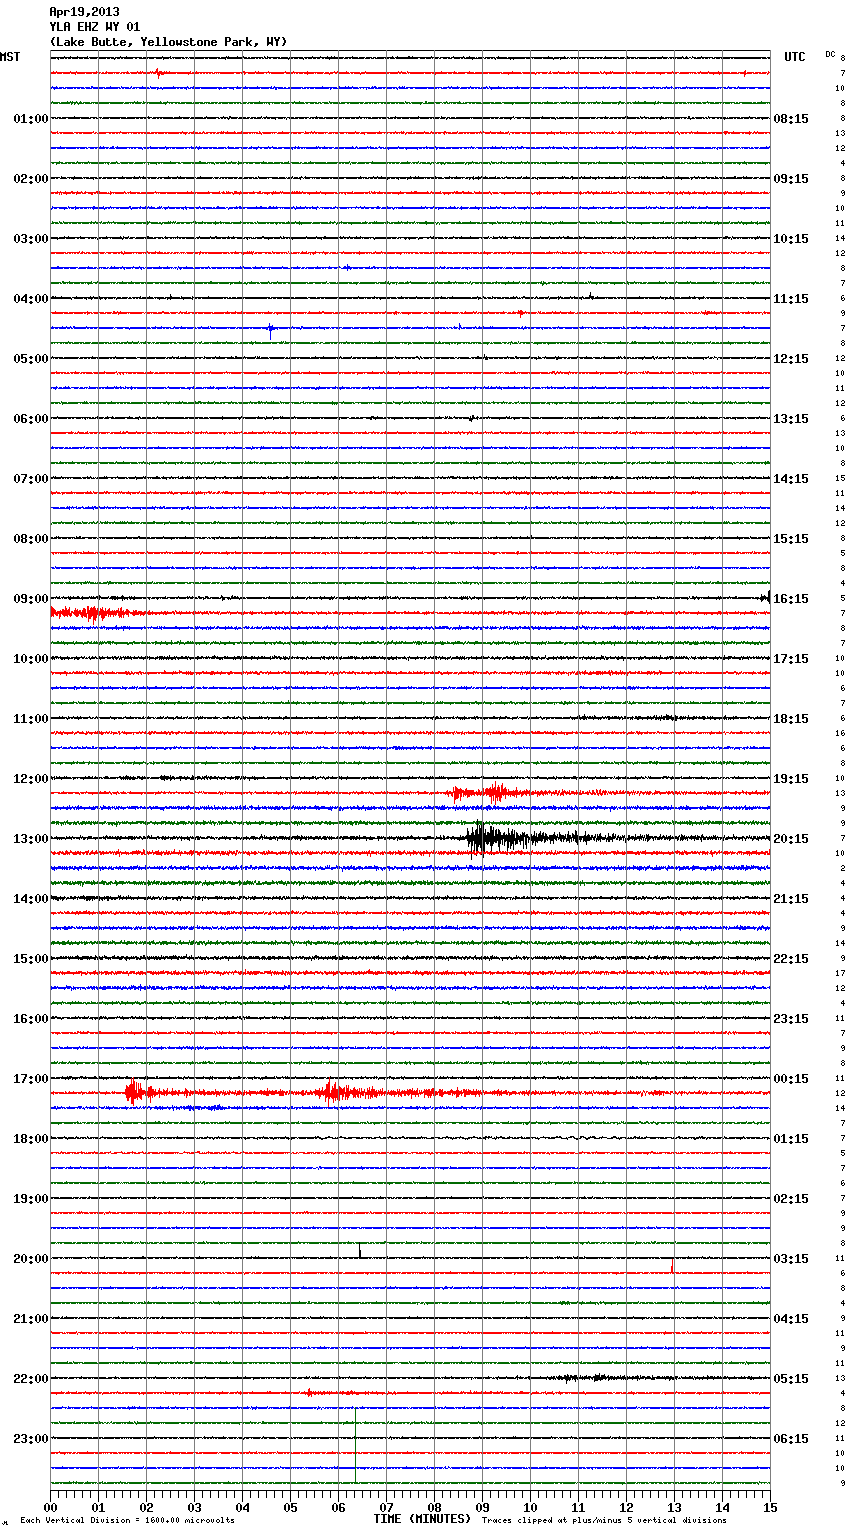Click the blue spike on the 04:30 trace
The width and height of the screenshot is (850, 1534).
[x=270, y=330]
